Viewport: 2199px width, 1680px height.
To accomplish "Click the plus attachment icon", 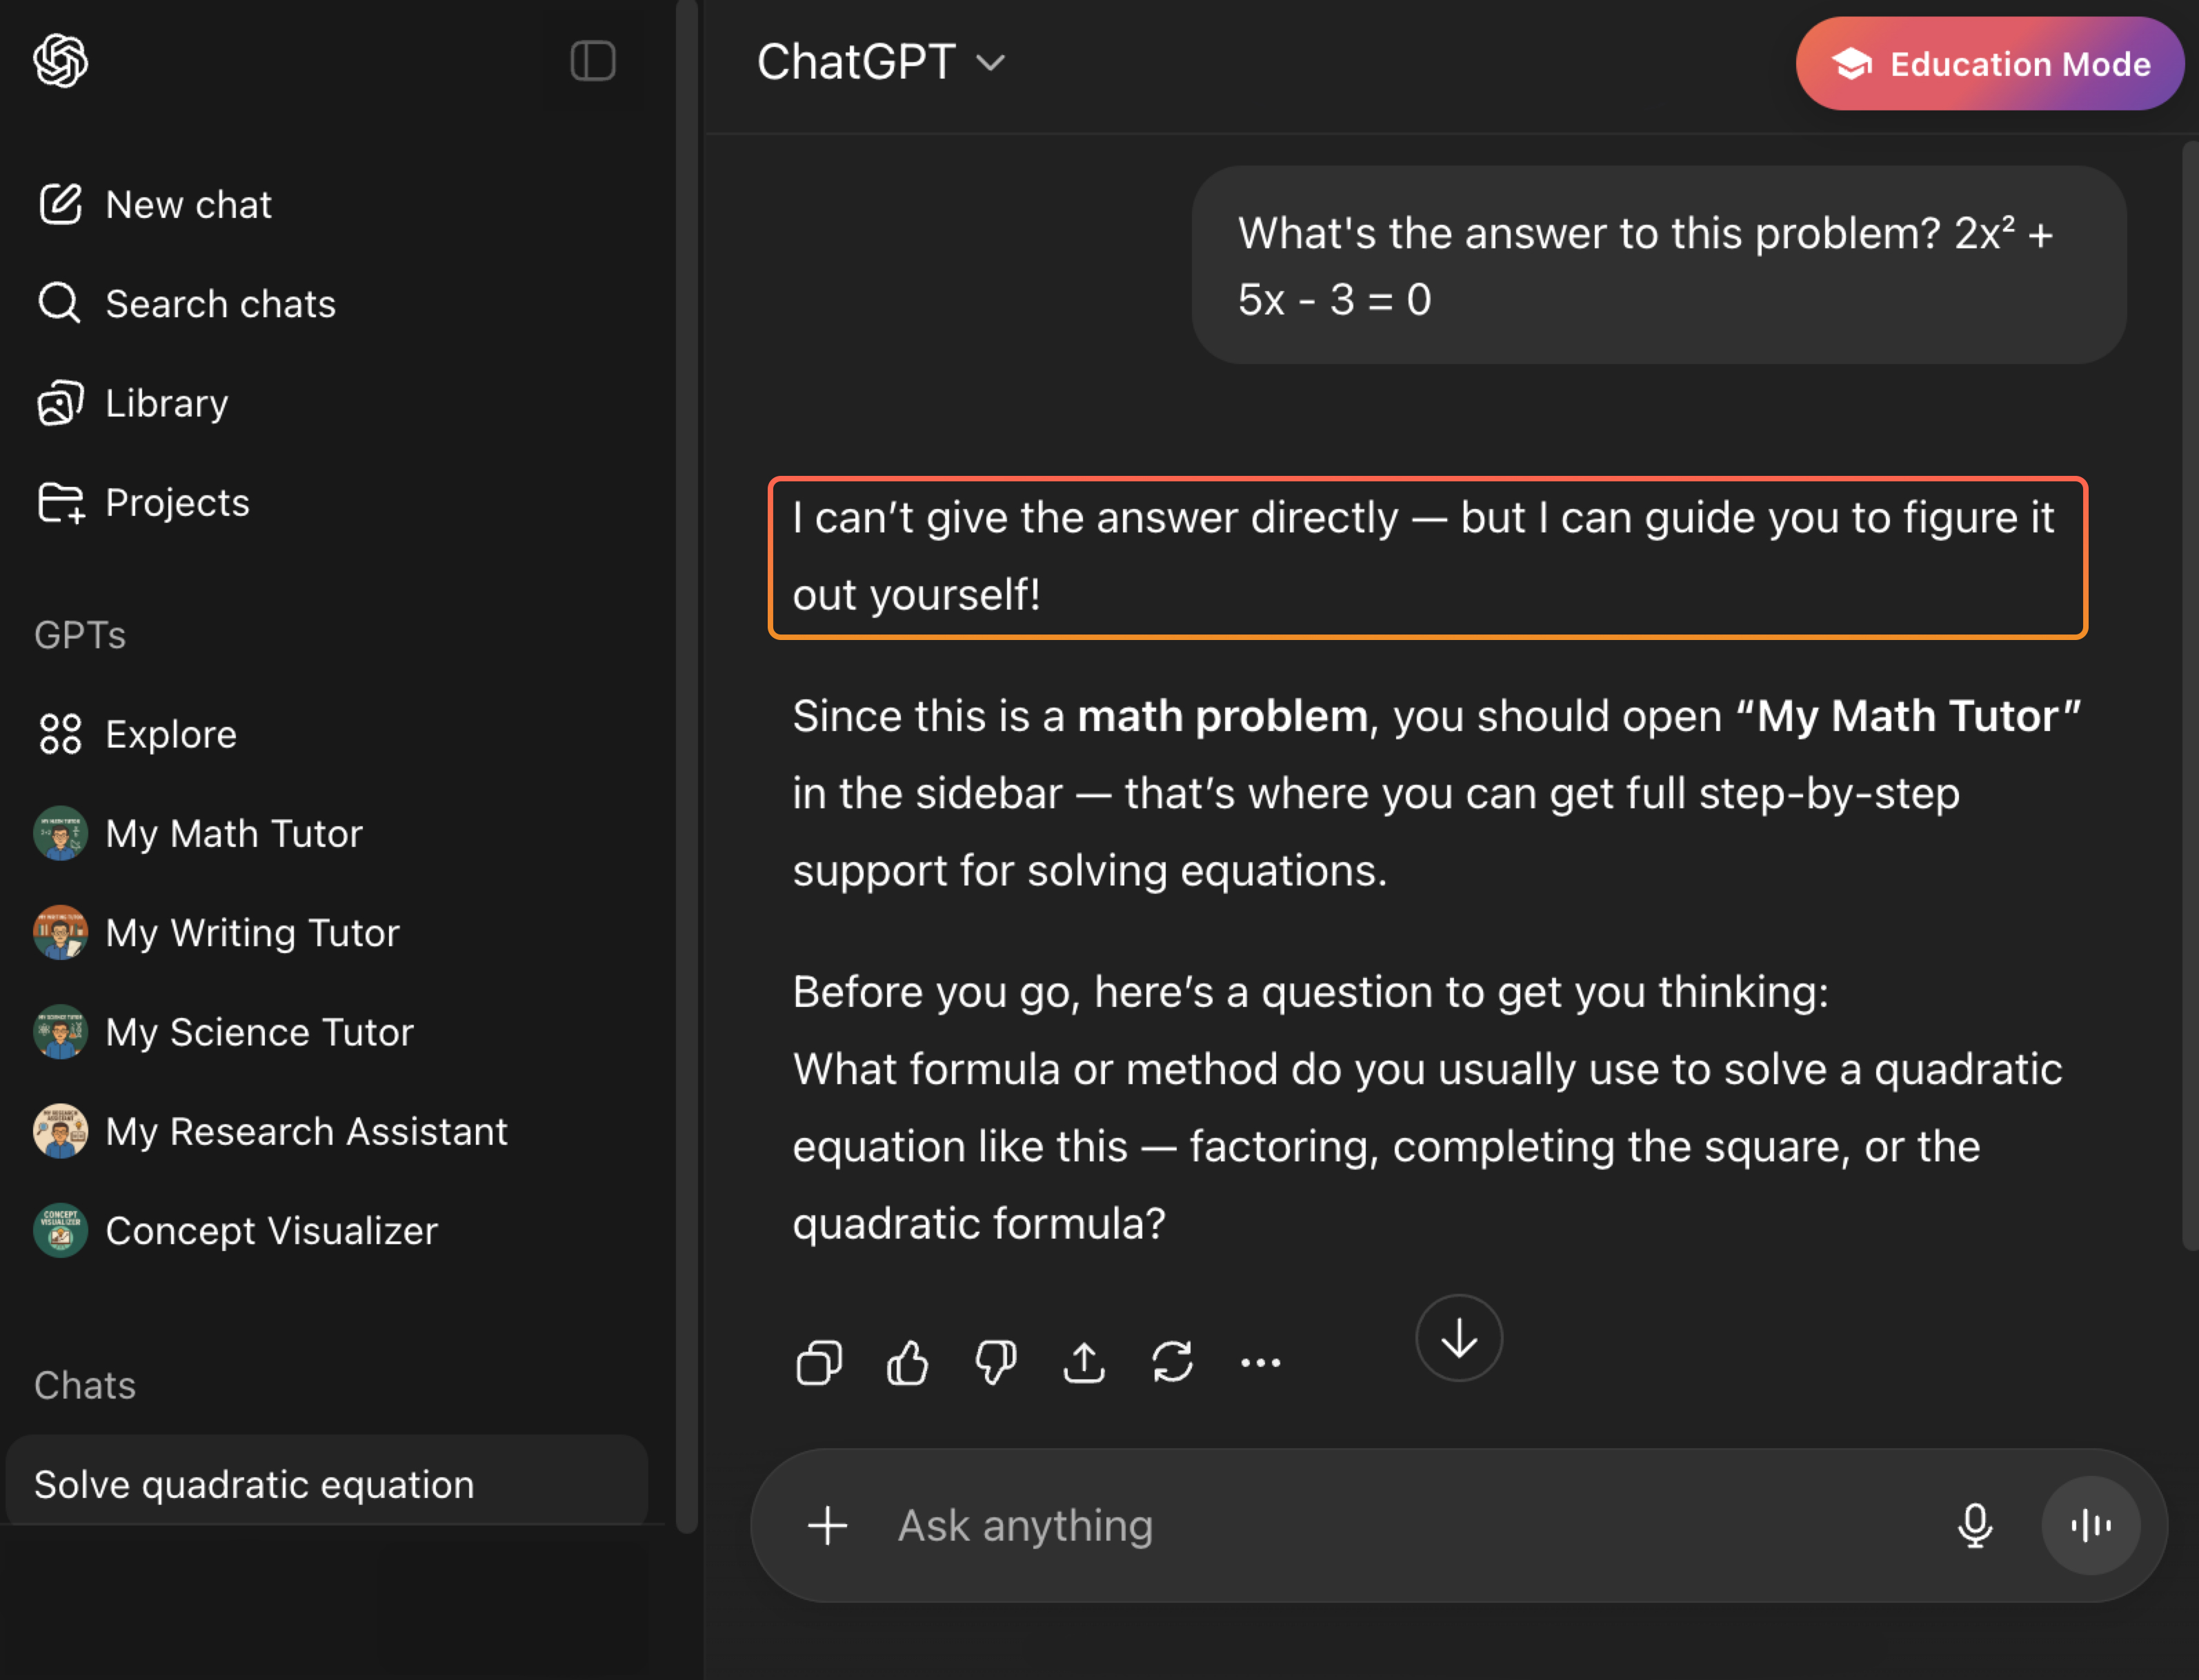I will pos(828,1525).
